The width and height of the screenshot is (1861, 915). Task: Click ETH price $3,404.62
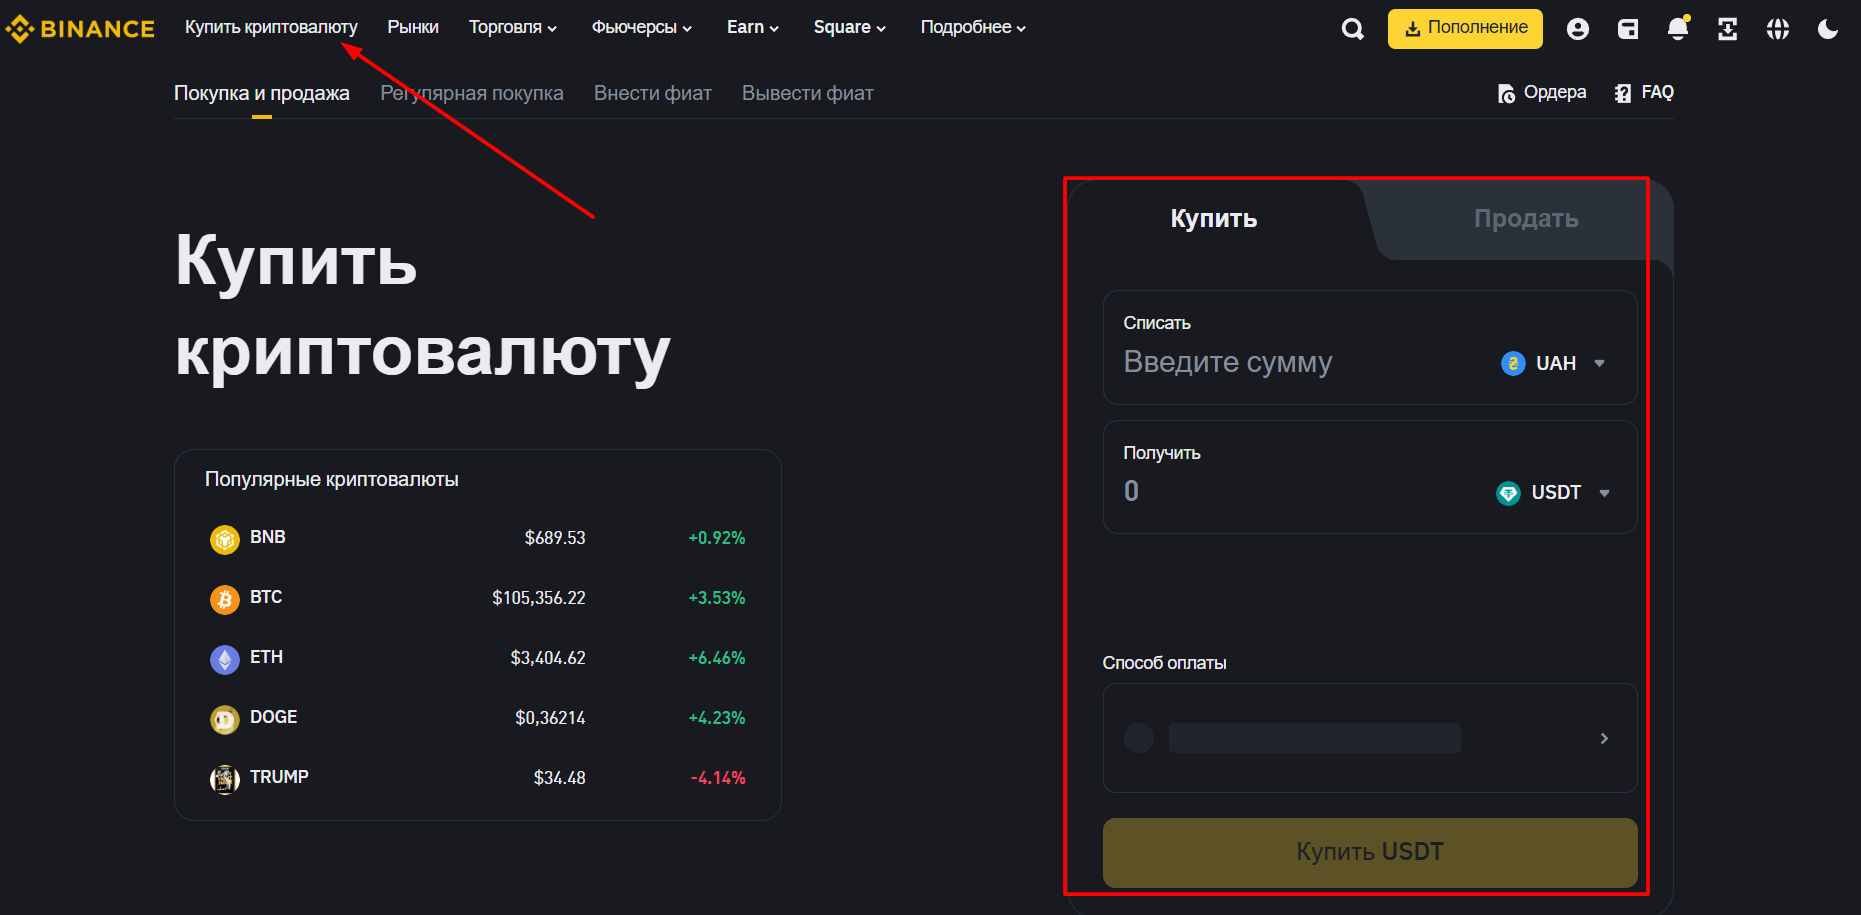tap(548, 658)
